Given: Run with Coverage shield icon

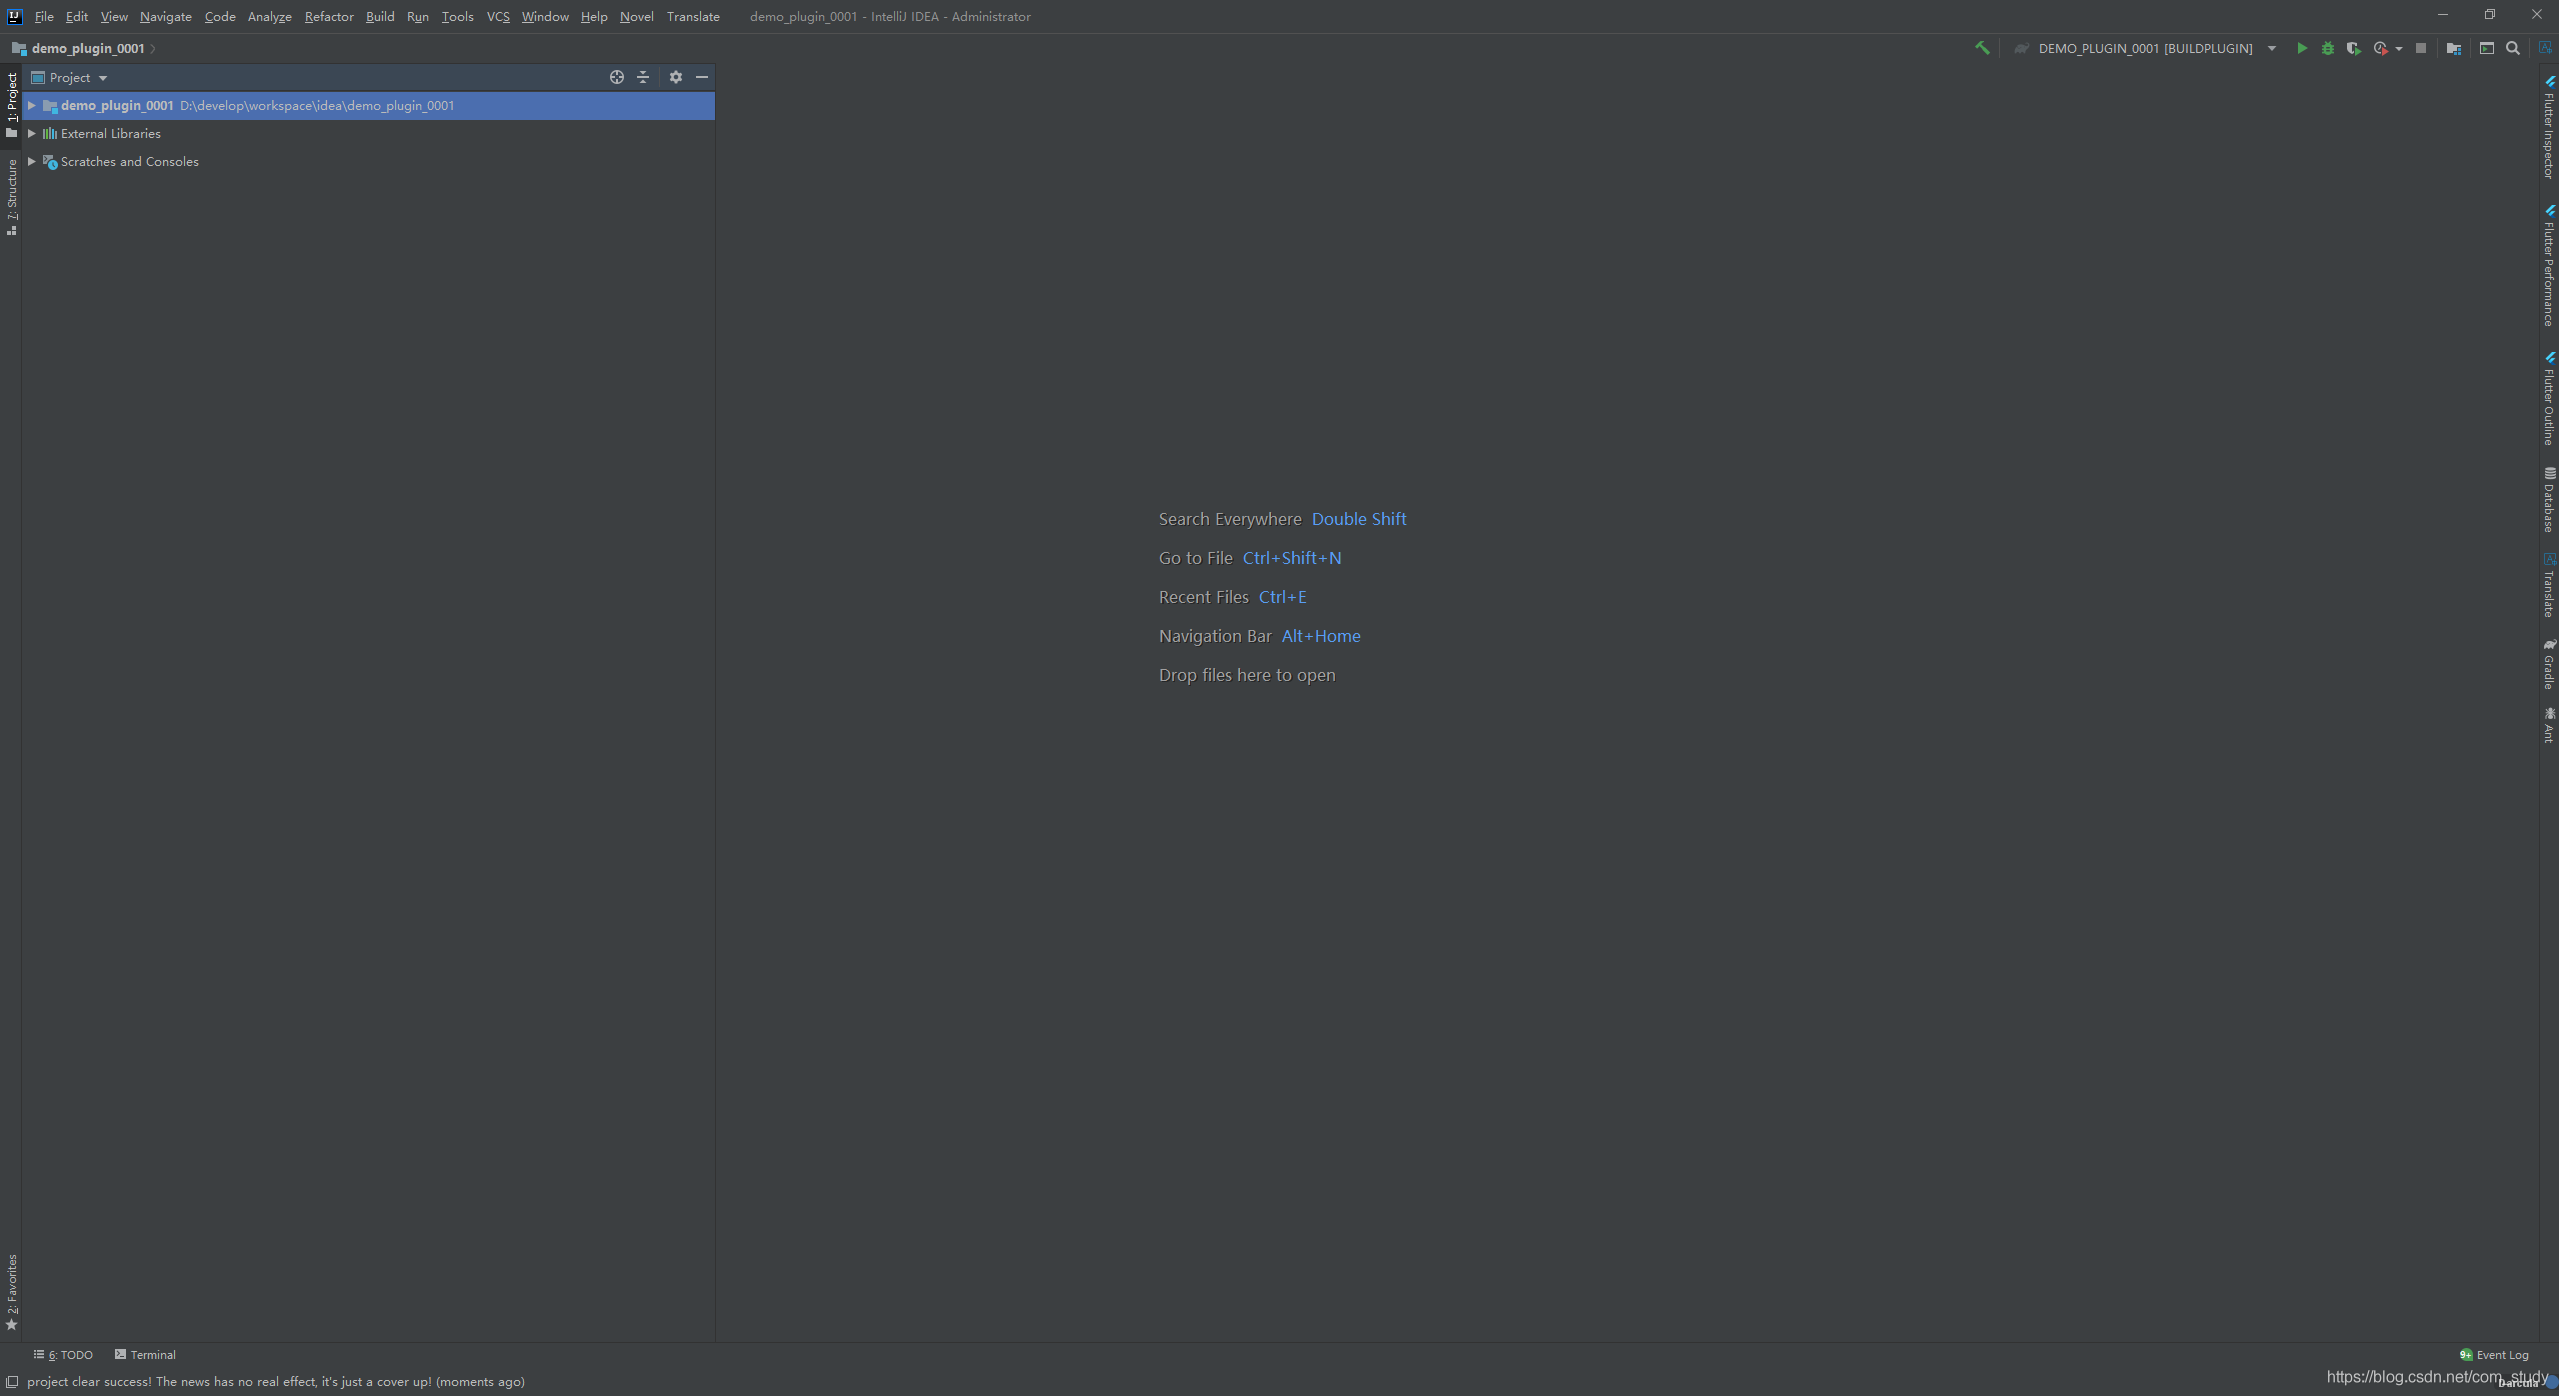Looking at the screenshot, I should (x=2353, y=48).
